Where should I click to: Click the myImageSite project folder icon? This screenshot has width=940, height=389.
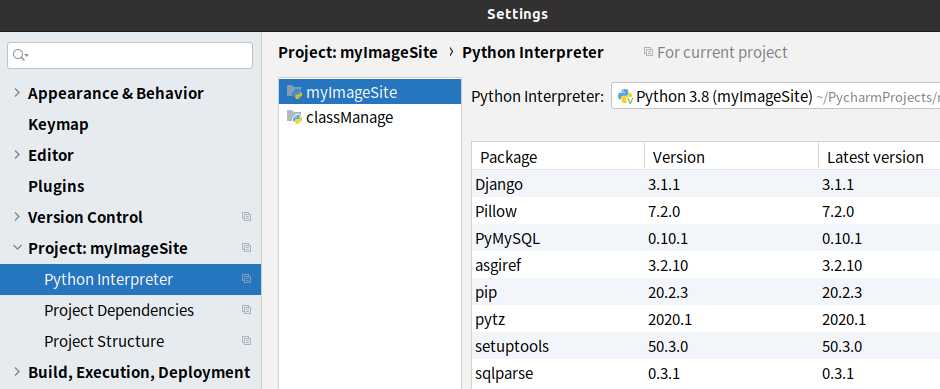click(294, 92)
